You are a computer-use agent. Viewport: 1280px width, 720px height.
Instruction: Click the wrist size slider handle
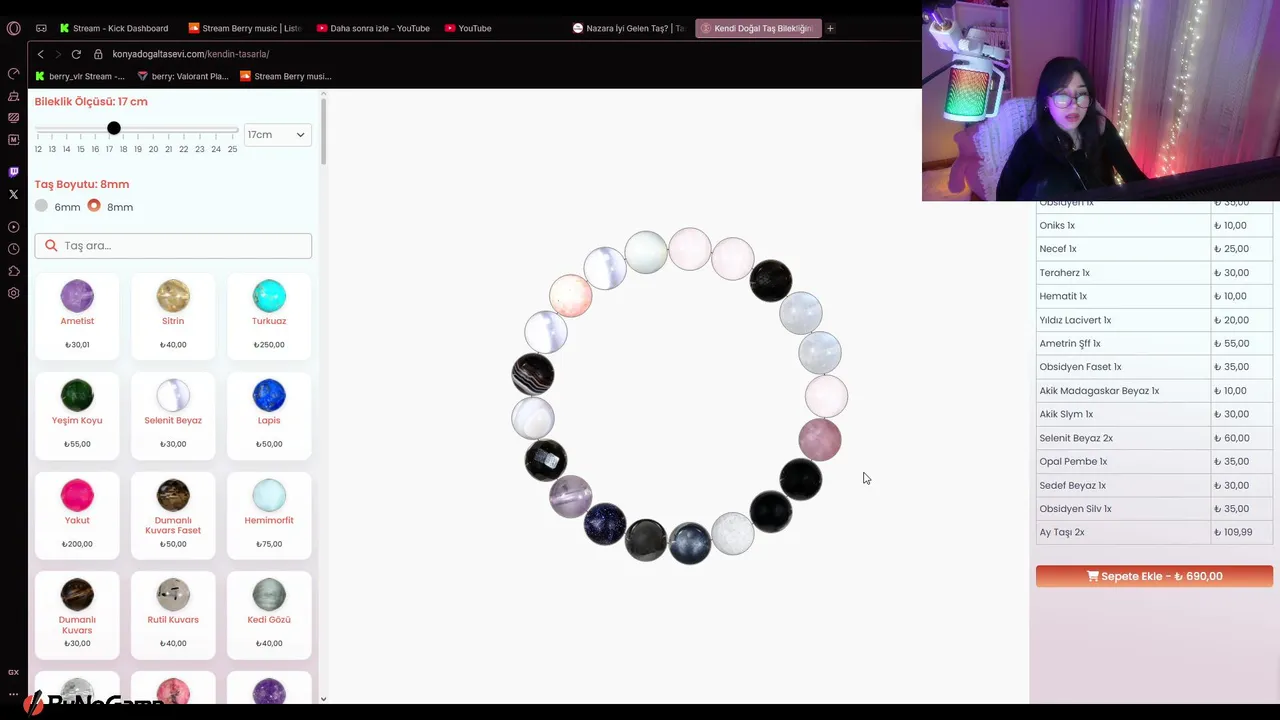click(x=114, y=128)
